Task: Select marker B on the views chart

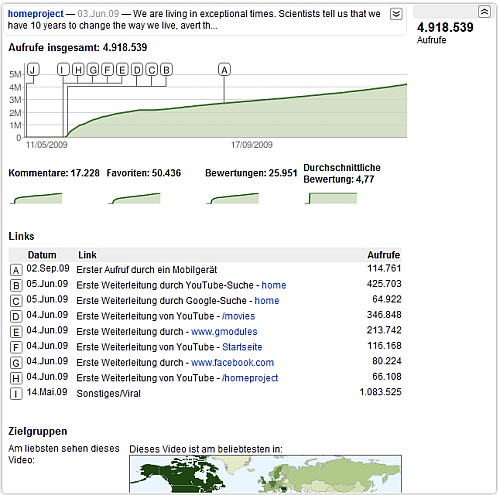Action: [166, 70]
